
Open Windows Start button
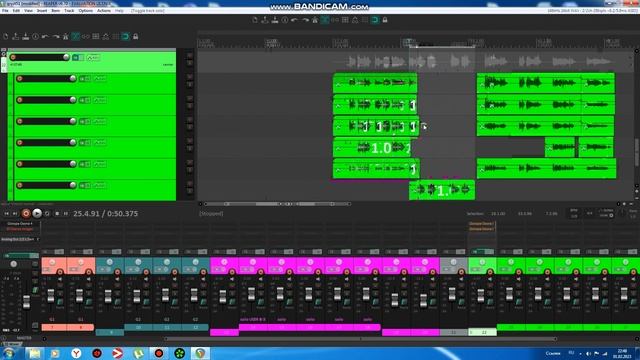9,353
